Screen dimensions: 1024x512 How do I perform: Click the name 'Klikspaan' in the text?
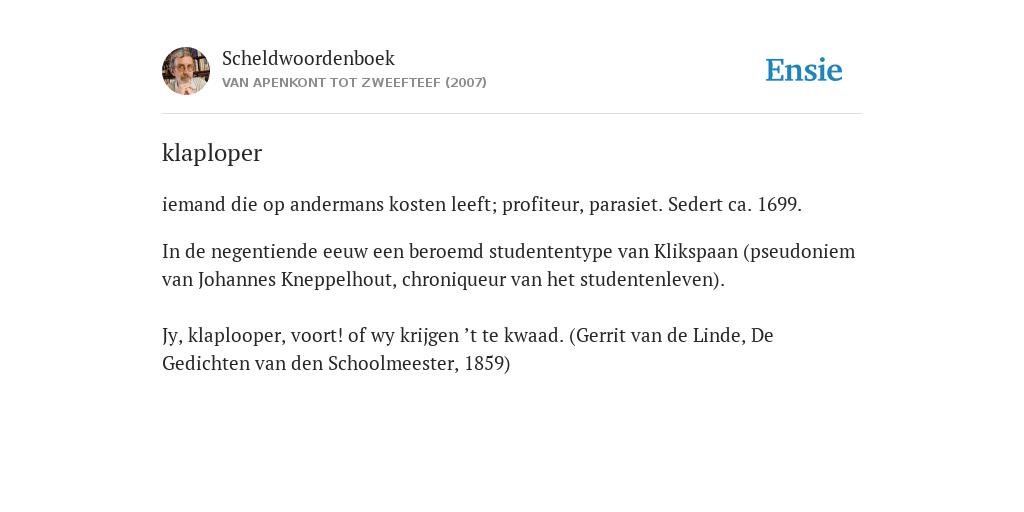(696, 251)
